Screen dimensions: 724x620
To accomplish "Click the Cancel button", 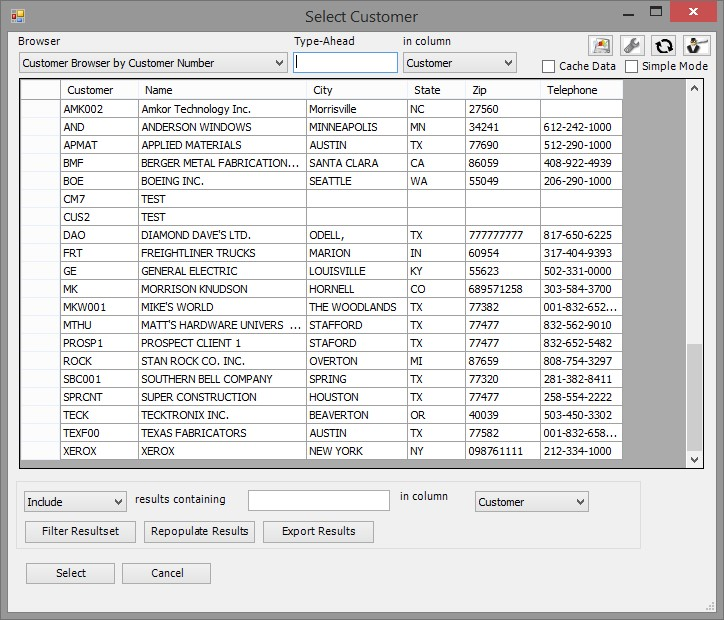I will click(167, 573).
